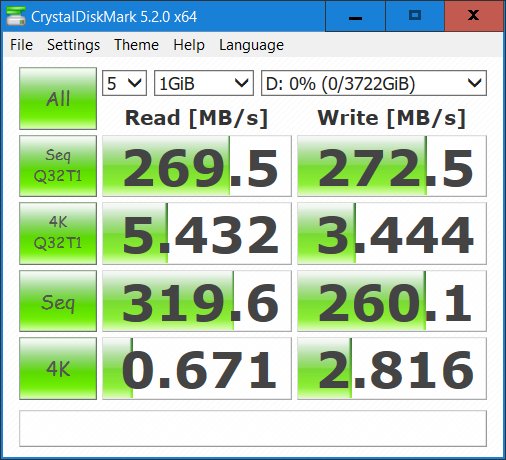Screen dimensions: 506x460
Task: Start the Seq Q32T1 benchmark test
Action: tap(58, 166)
